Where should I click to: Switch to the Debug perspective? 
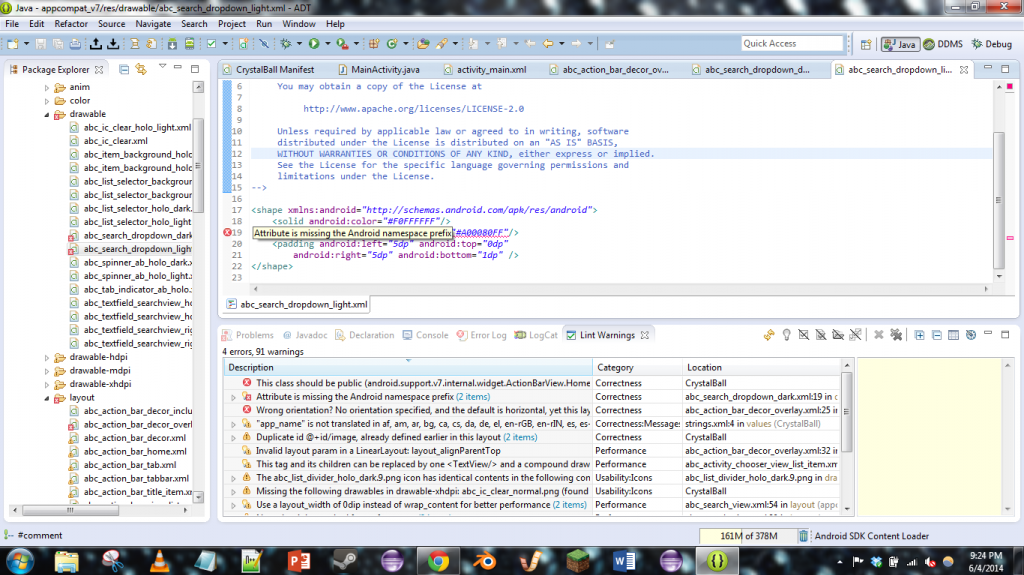pos(992,44)
